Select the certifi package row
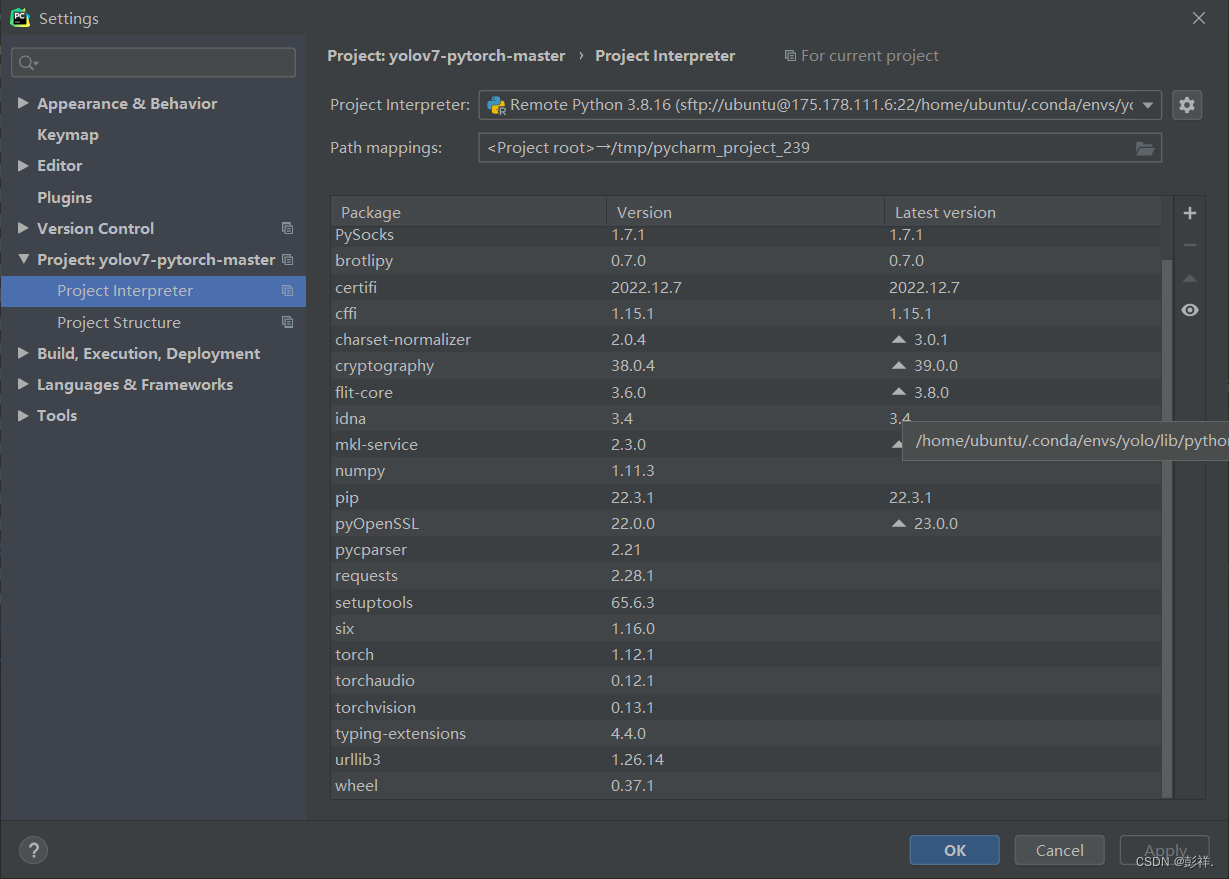1229x879 pixels. coord(746,287)
